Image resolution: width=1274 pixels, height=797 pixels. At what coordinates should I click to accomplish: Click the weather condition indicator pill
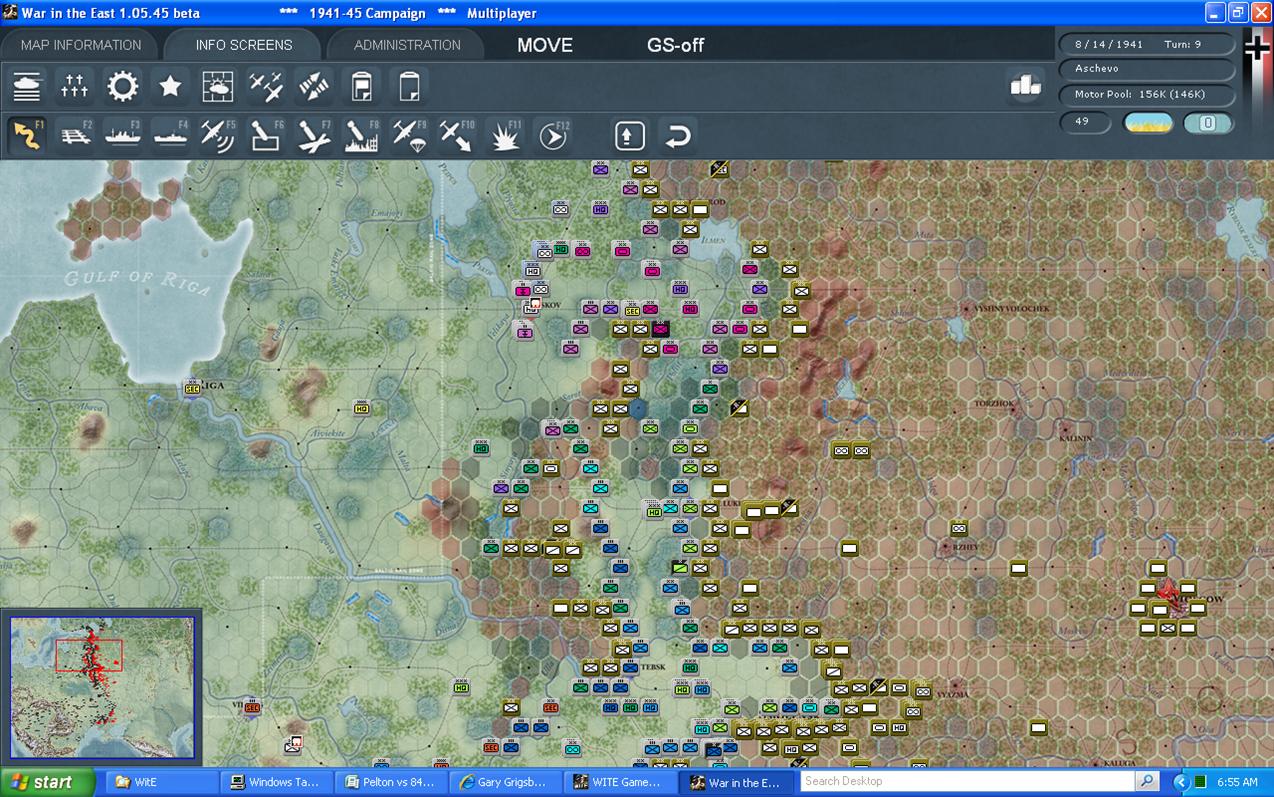[1148, 123]
